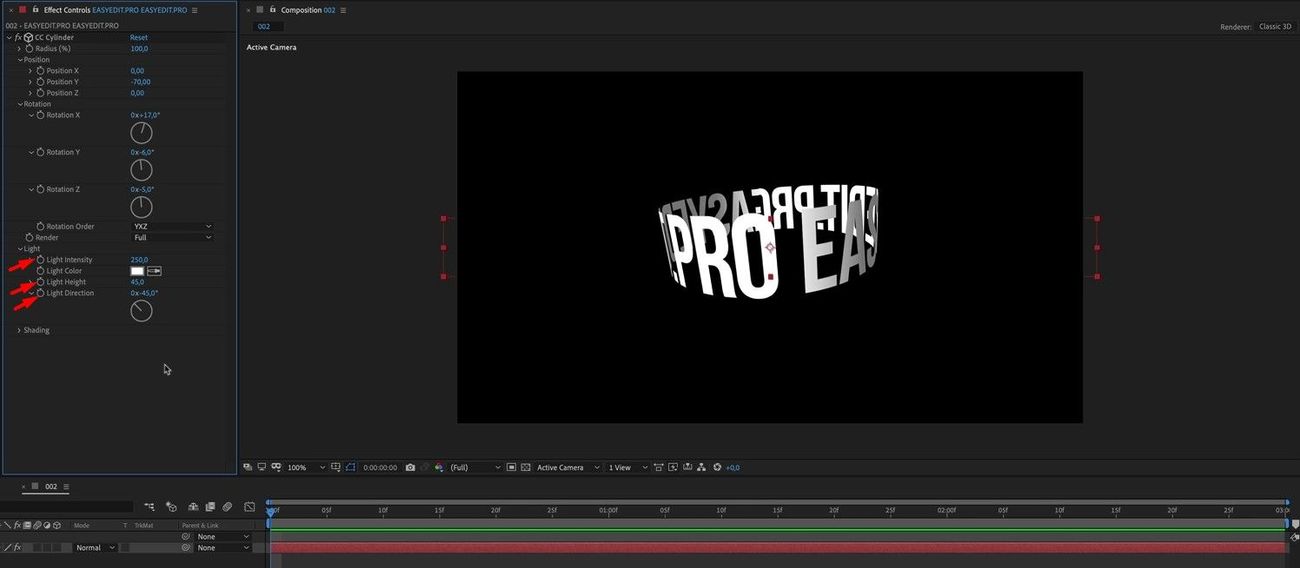Click Reset for CC Cylinder effect

point(139,38)
